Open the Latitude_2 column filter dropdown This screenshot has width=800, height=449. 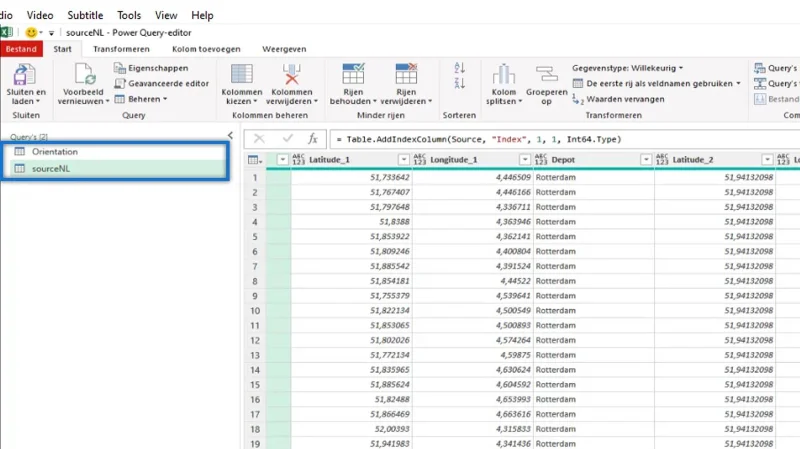pyautogui.click(x=767, y=160)
